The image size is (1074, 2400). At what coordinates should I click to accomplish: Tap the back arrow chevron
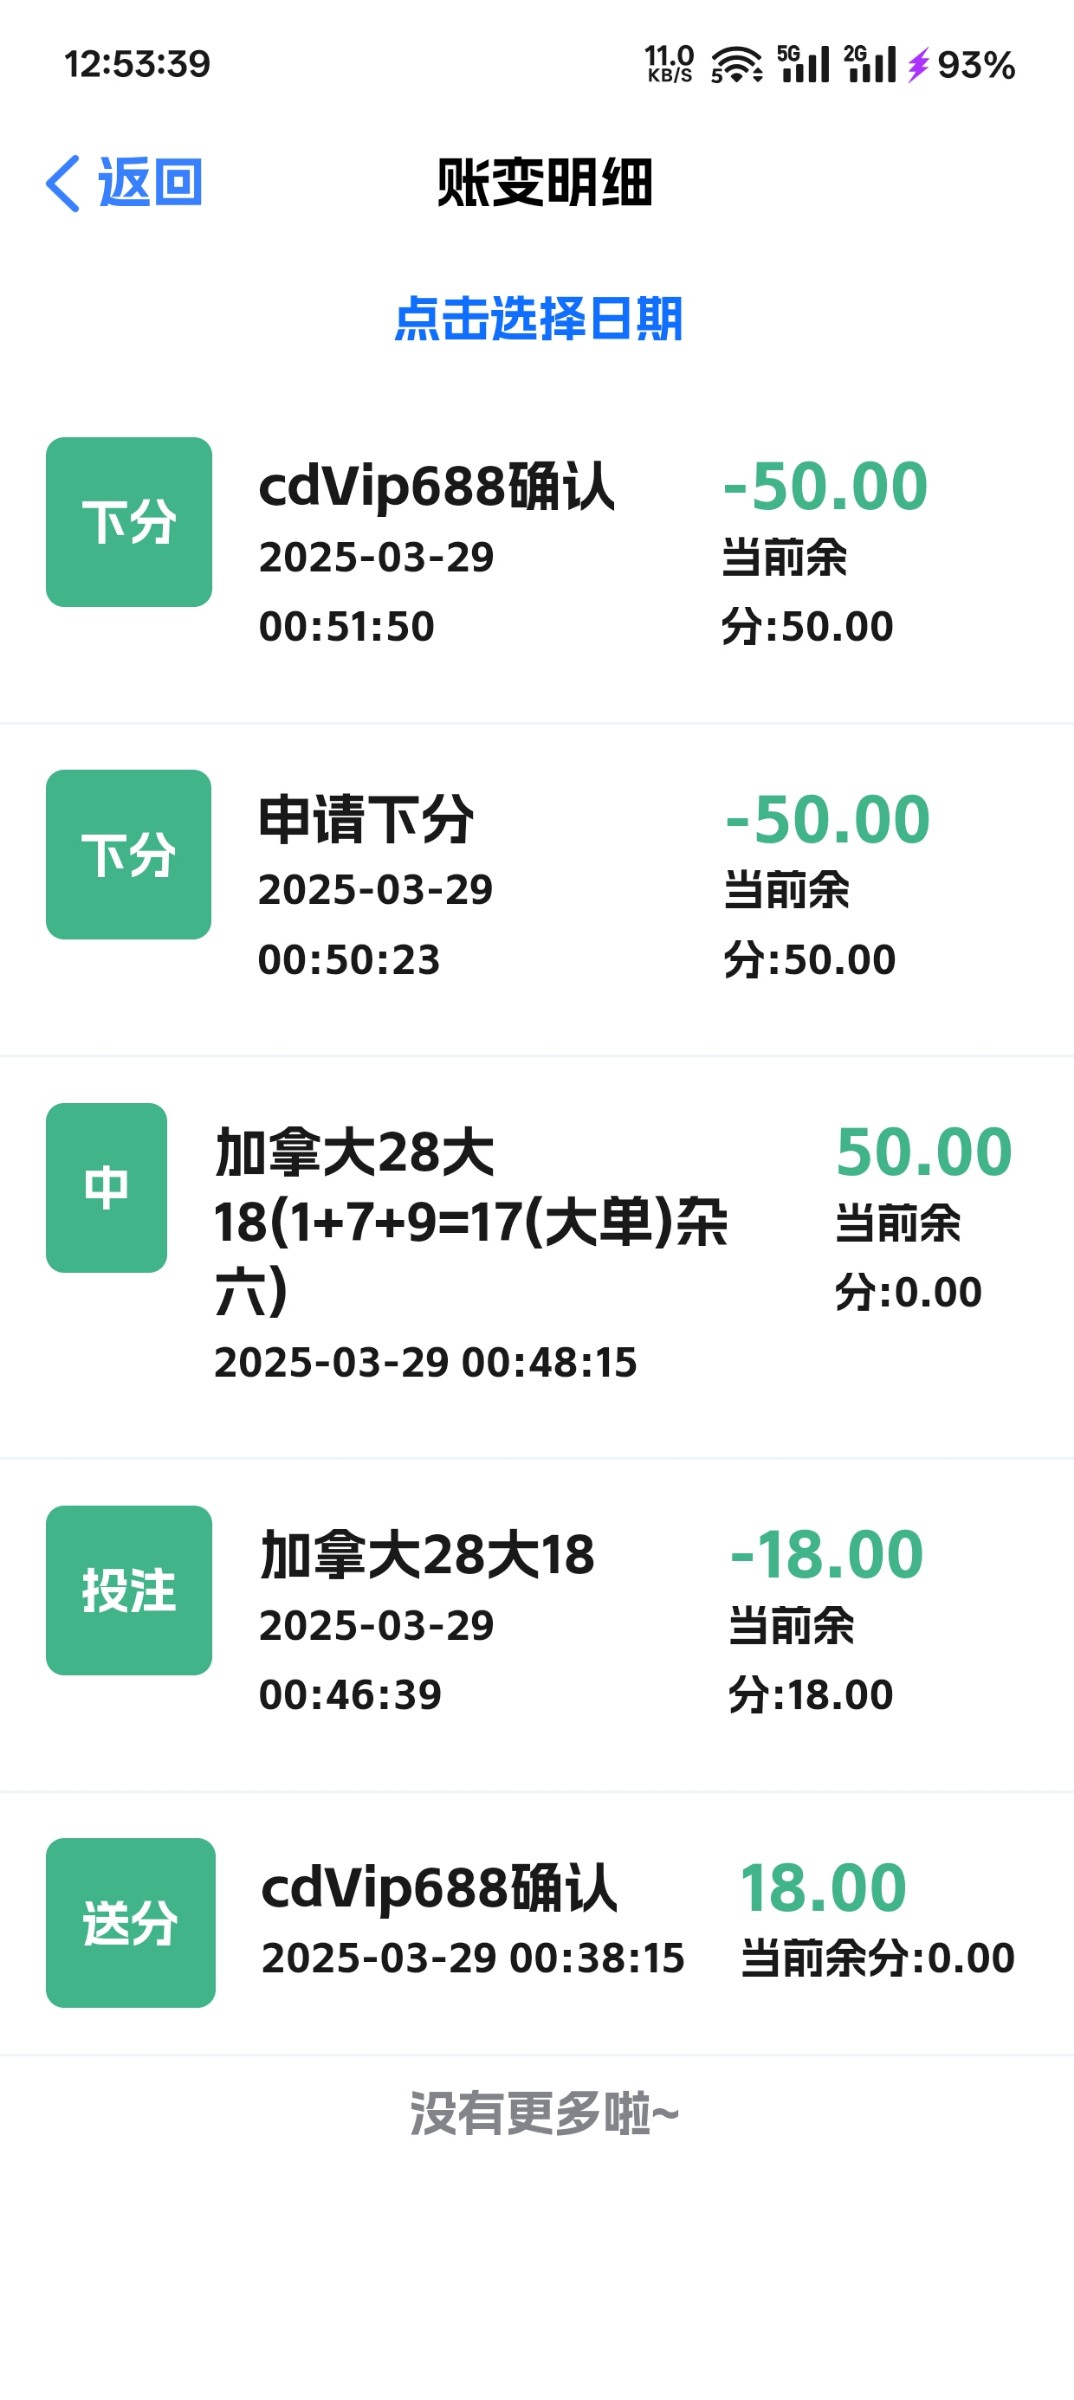pyautogui.click(x=63, y=184)
